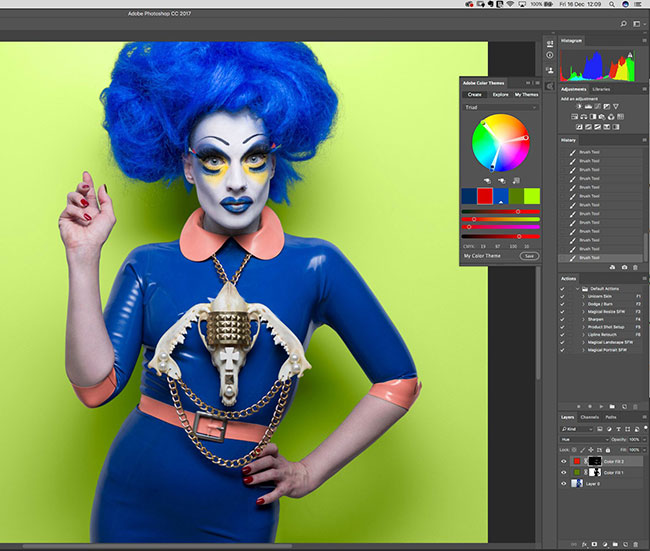
Task: Toggle Dodge / Burn action checkmark
Action: (x=563, y=304)
